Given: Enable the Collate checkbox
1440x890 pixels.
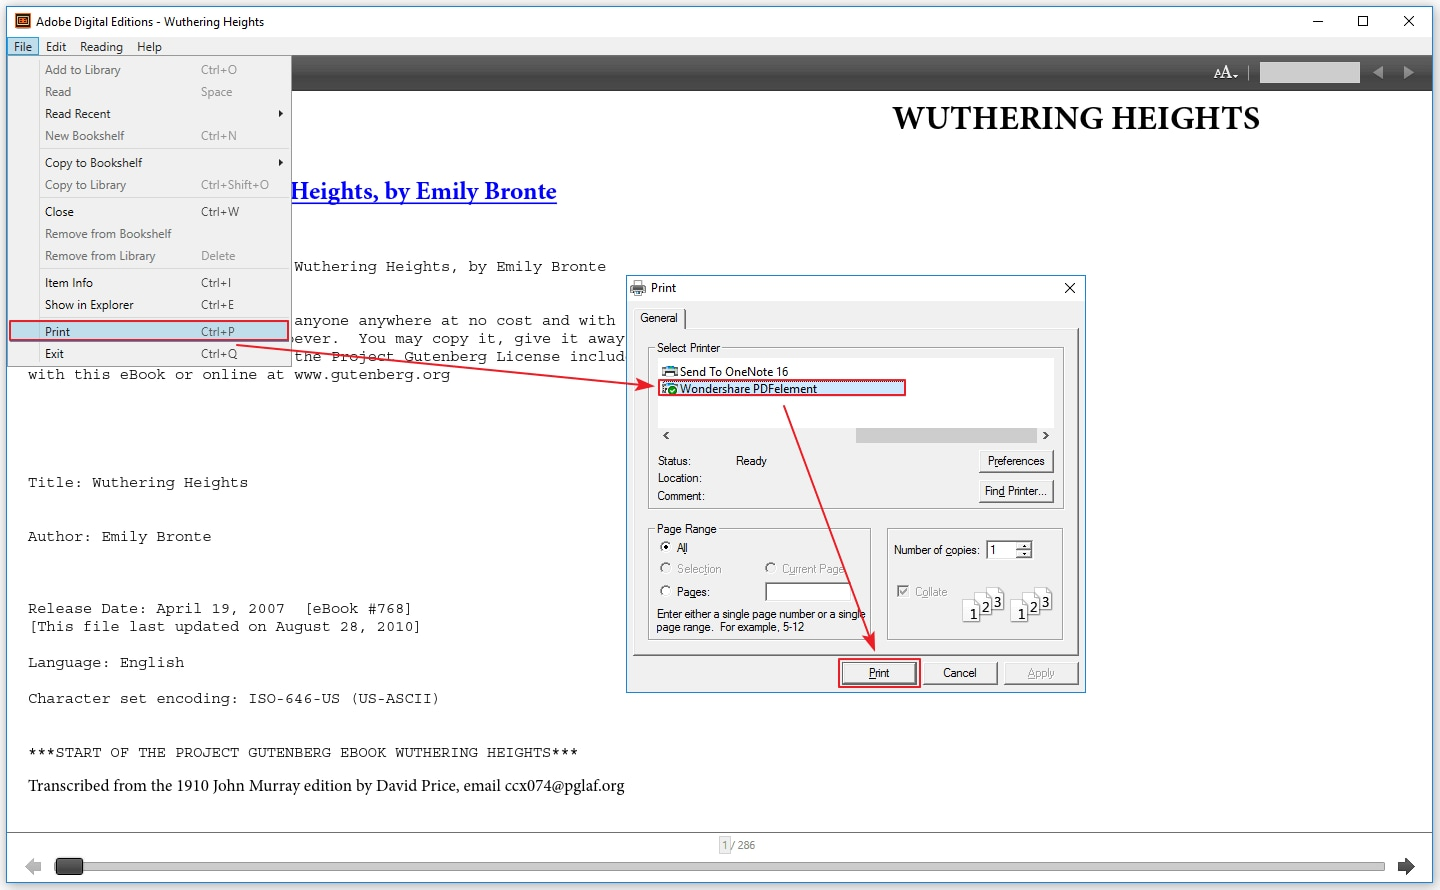Looking at the screenshot, I should [x=903, y=591].
